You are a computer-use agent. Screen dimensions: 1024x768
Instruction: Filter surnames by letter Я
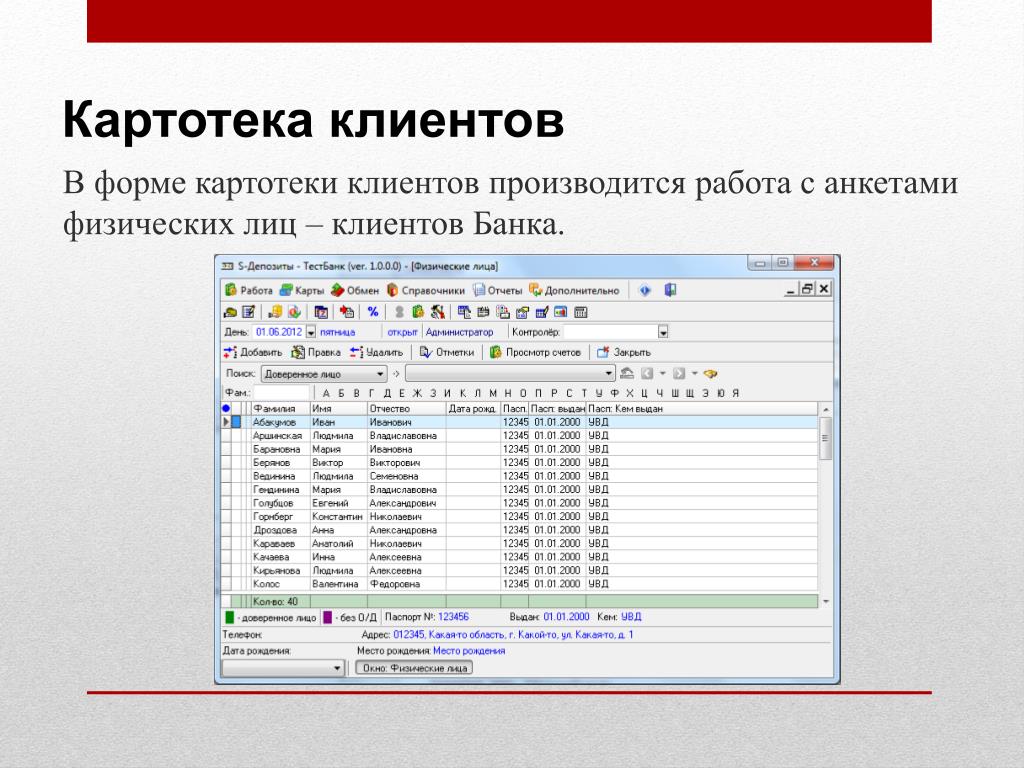coord(736,393)
